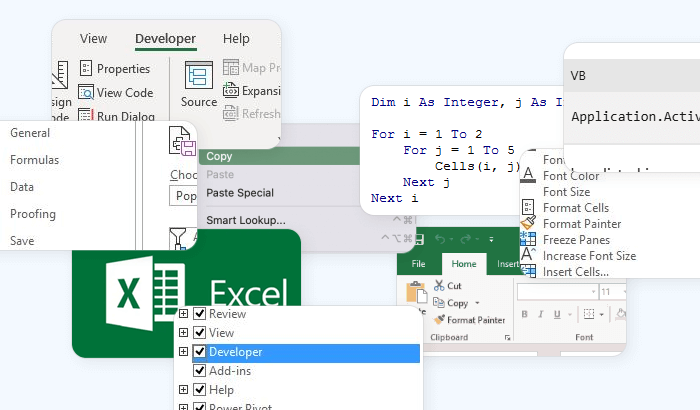700x410 pixels.
Task: Click the Borders icon
Action: [589, 314]
